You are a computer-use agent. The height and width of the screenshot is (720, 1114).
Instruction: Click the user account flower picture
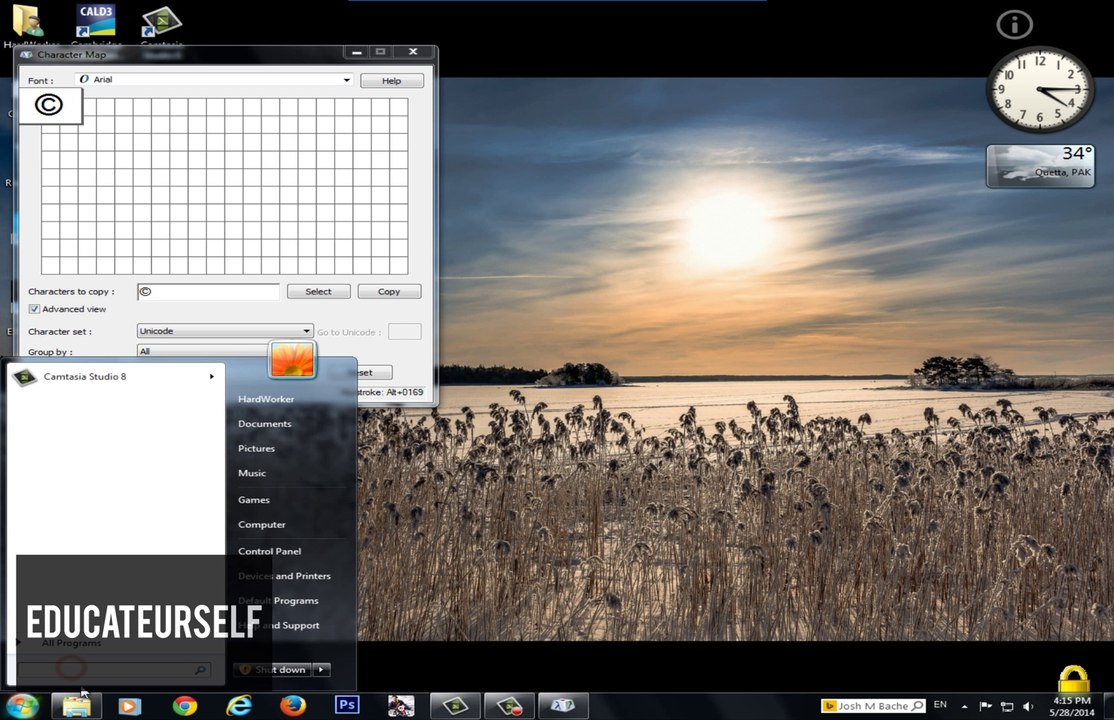tap(292, 359)
